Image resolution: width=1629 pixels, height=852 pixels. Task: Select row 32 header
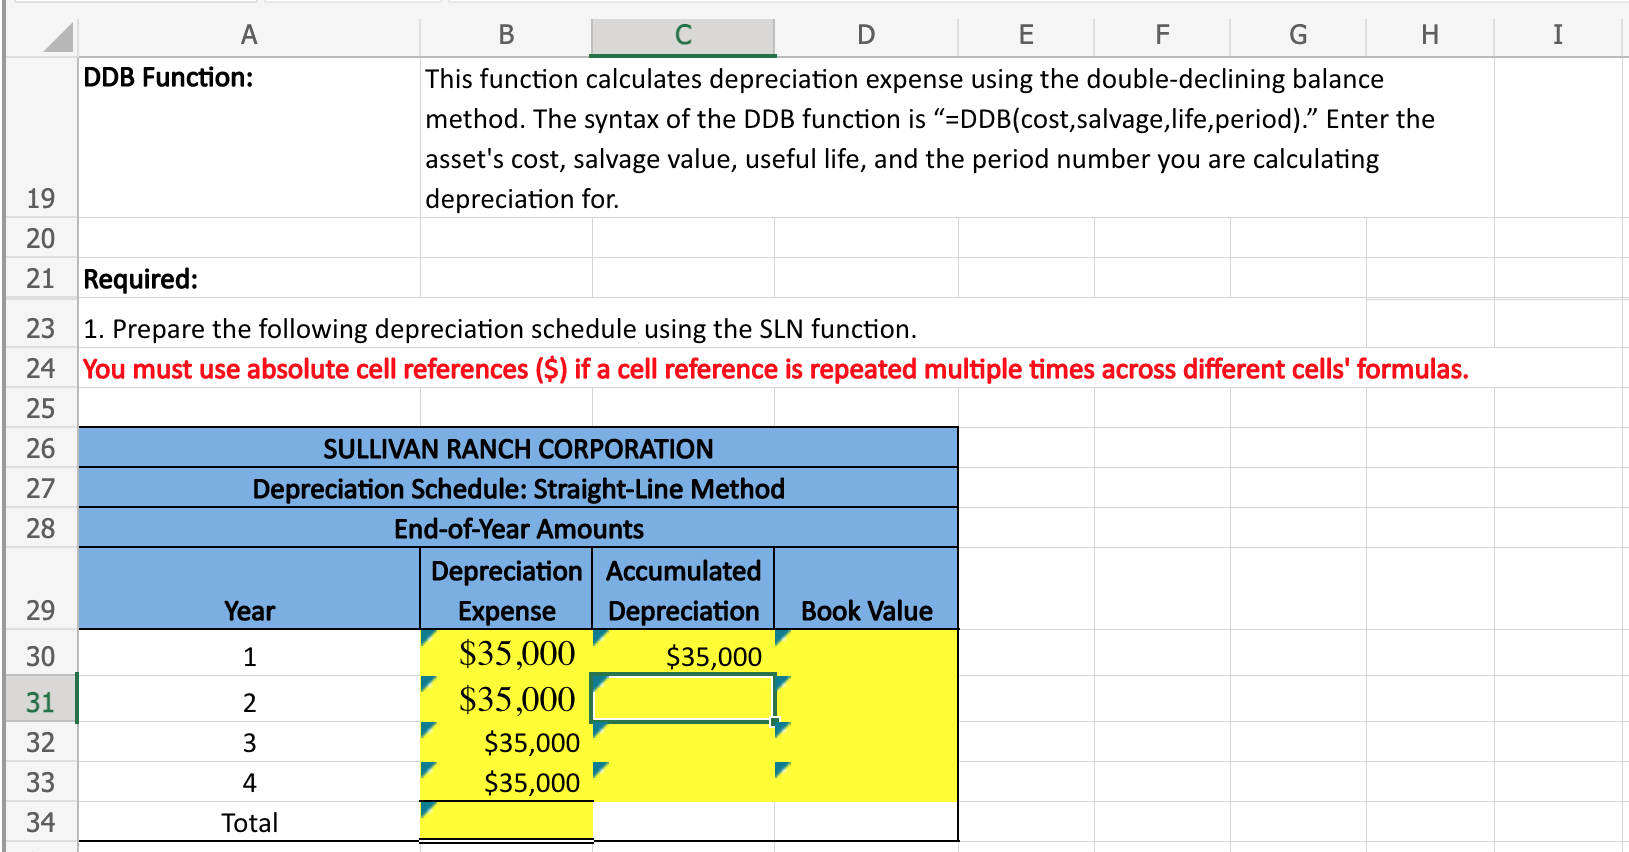(40, 742)
